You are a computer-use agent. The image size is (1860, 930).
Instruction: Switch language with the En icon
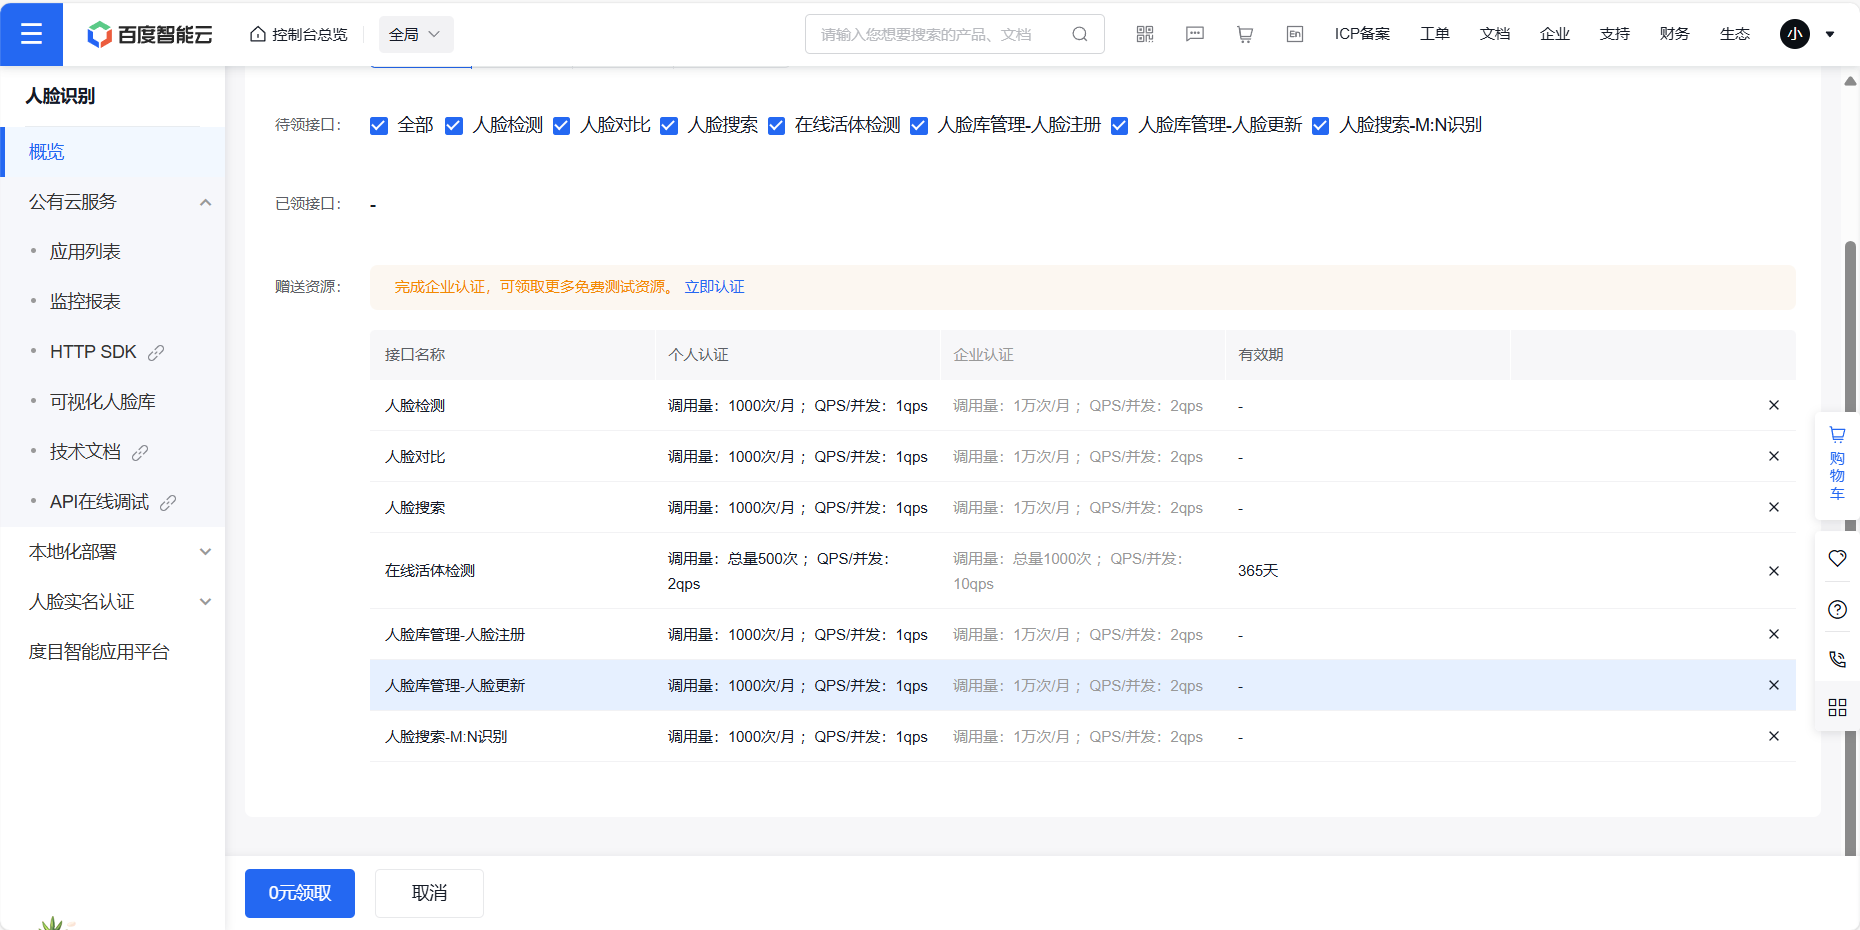point(1295,34)
